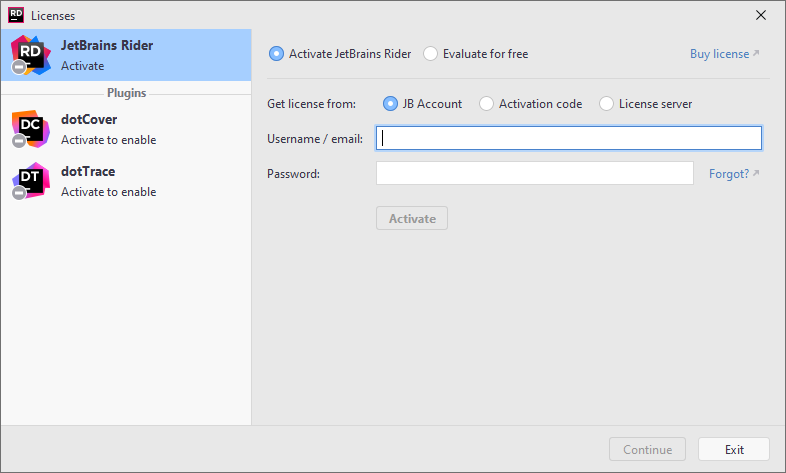Click the dotCover DC plugin icon
This screenshot has width=786, height=473.
tap(31, 129)
